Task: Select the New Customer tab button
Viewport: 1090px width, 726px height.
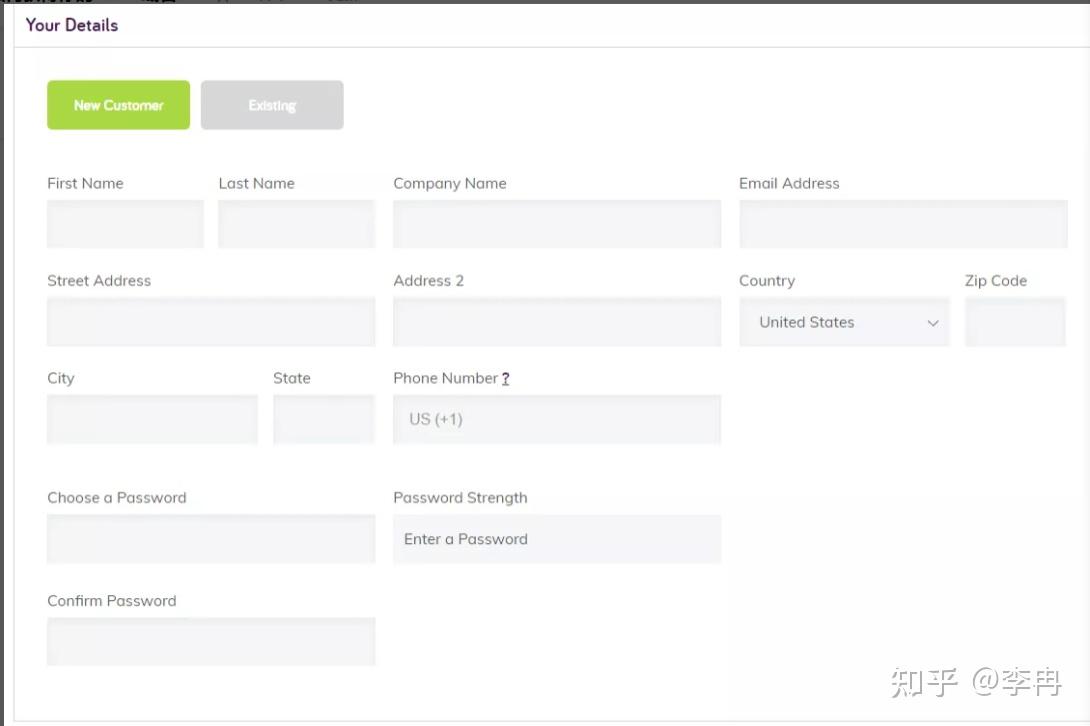Action: point(118,105)
